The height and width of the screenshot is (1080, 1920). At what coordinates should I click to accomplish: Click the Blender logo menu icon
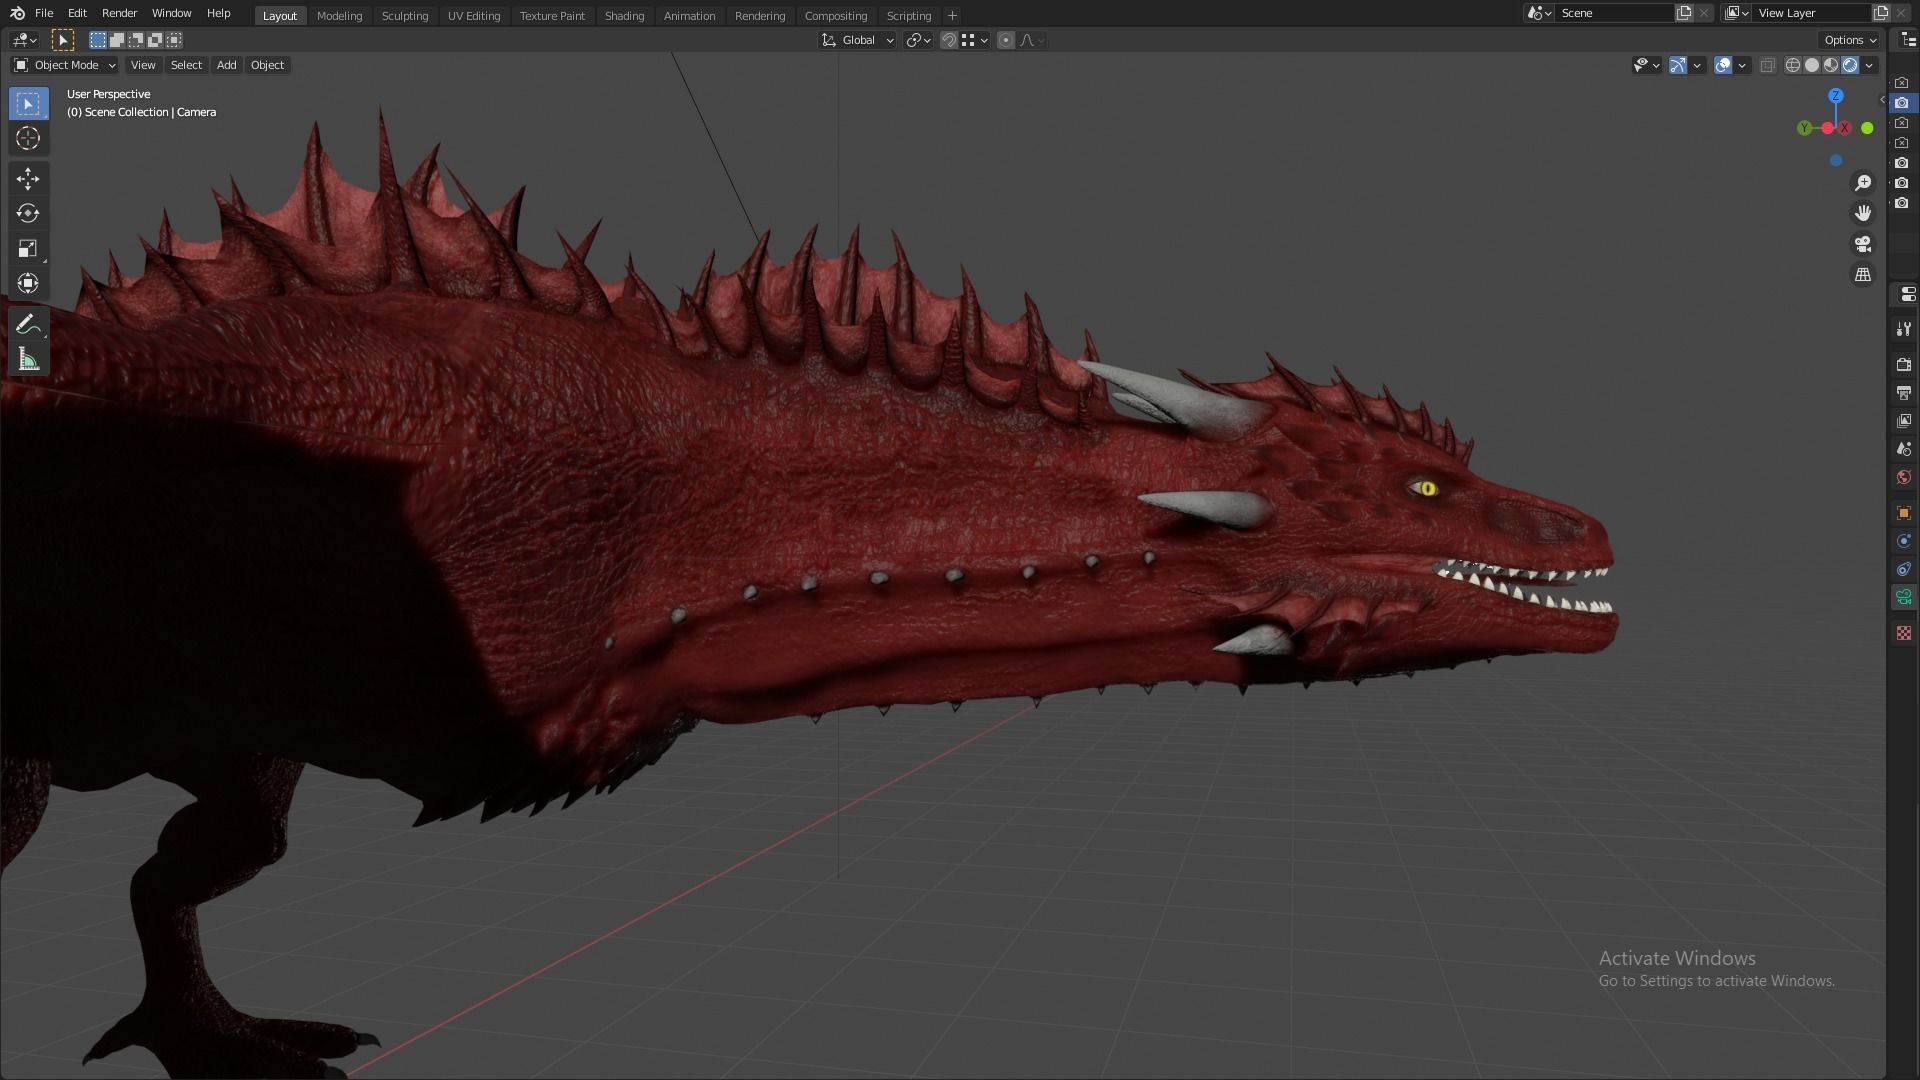coord(17,14)
